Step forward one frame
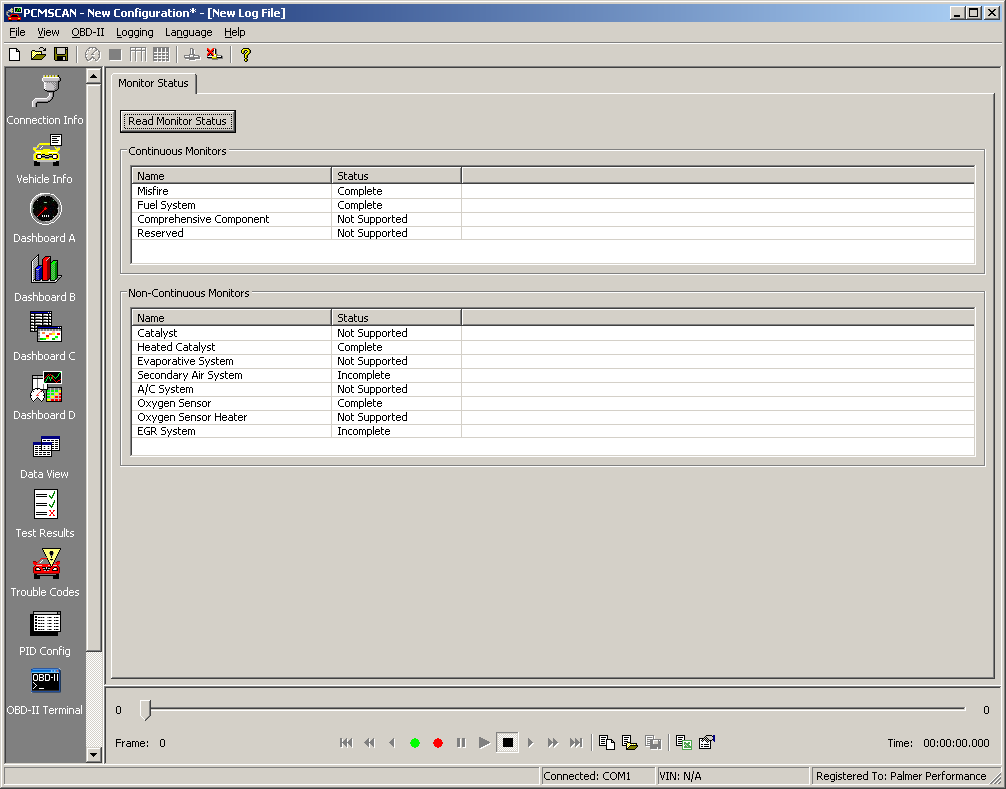The height and width of the screenshot is (789, 1006). pos(531,743)
